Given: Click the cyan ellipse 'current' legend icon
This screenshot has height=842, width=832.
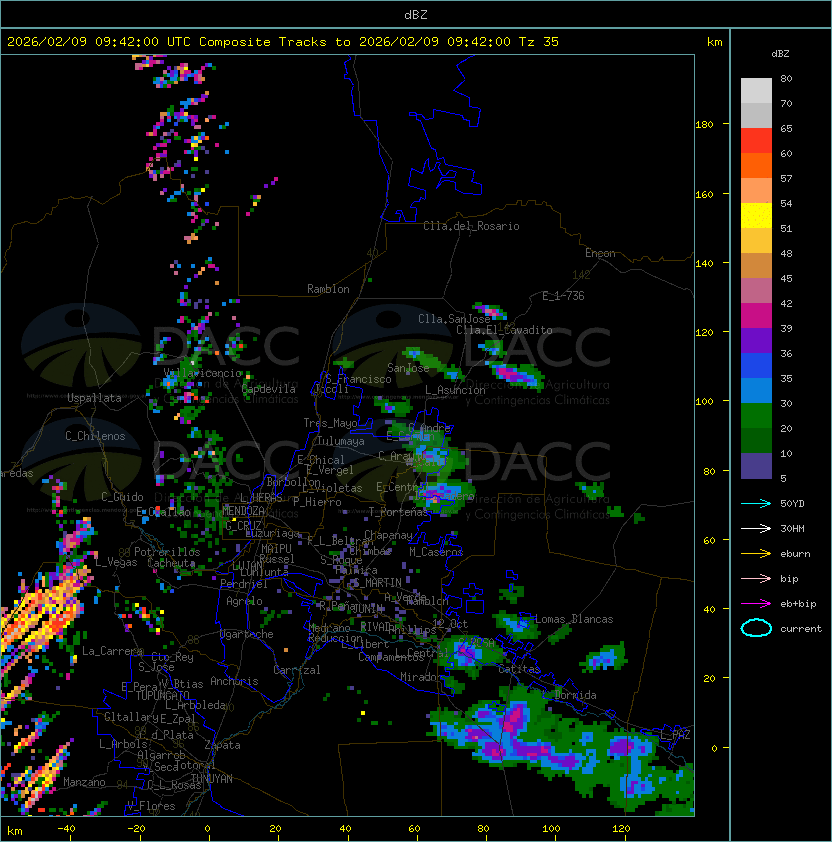Looking at the screenshot, I should point(756,628).
